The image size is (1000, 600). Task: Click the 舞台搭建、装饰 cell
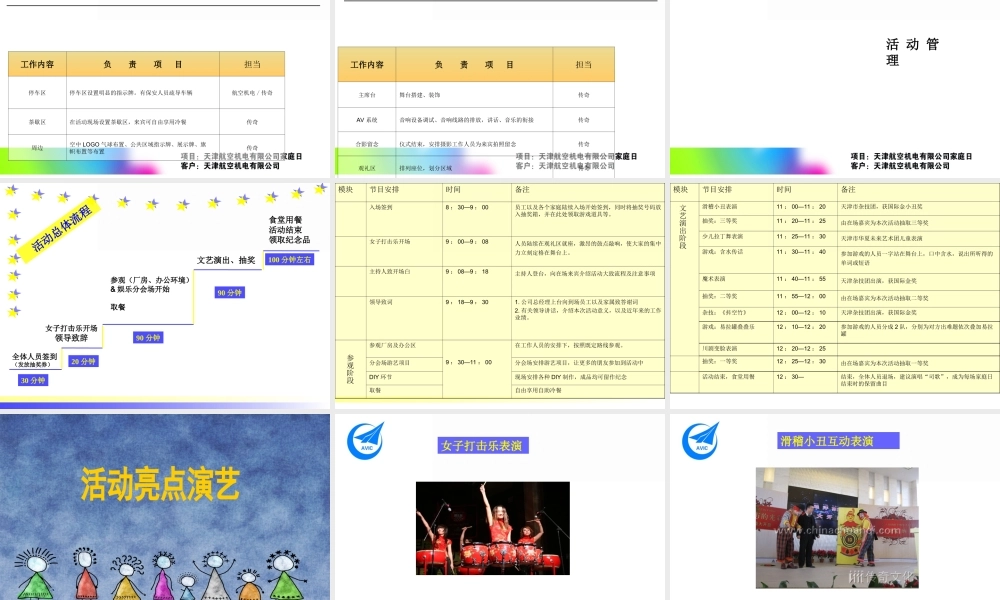(x=474, y=94)
